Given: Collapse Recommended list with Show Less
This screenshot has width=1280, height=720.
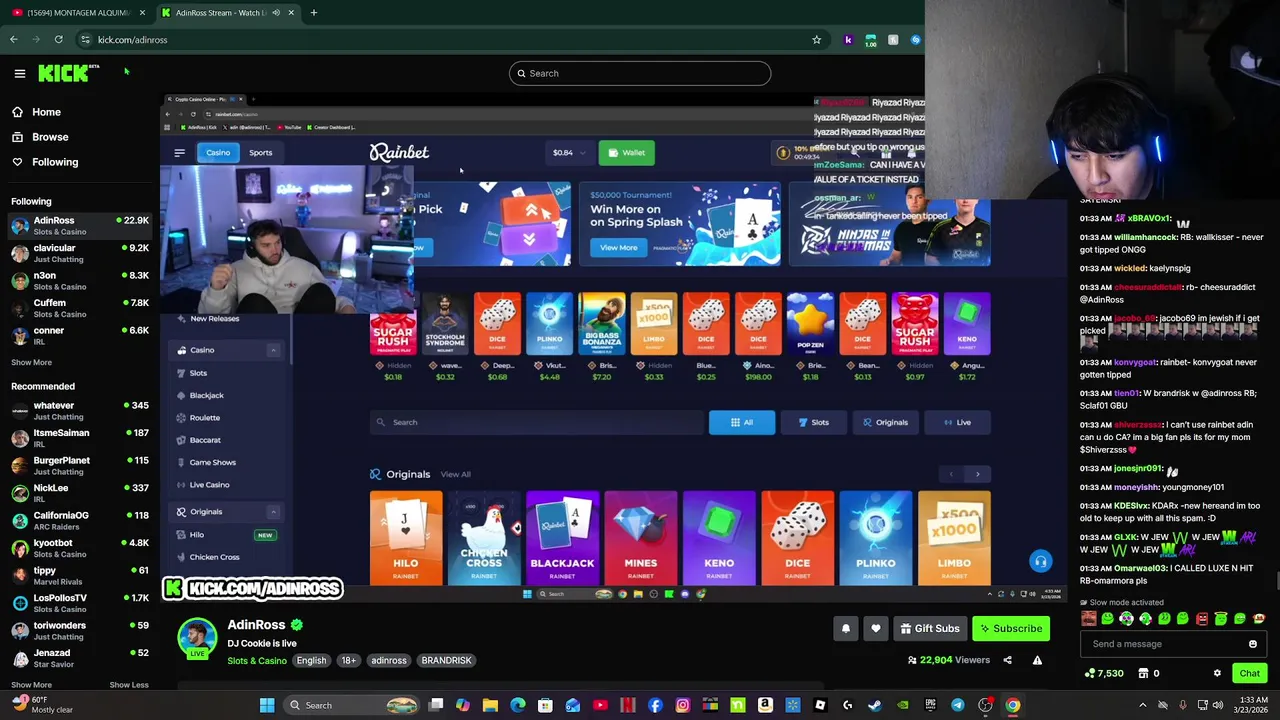Looking at the screenshot, I should 129,685.
